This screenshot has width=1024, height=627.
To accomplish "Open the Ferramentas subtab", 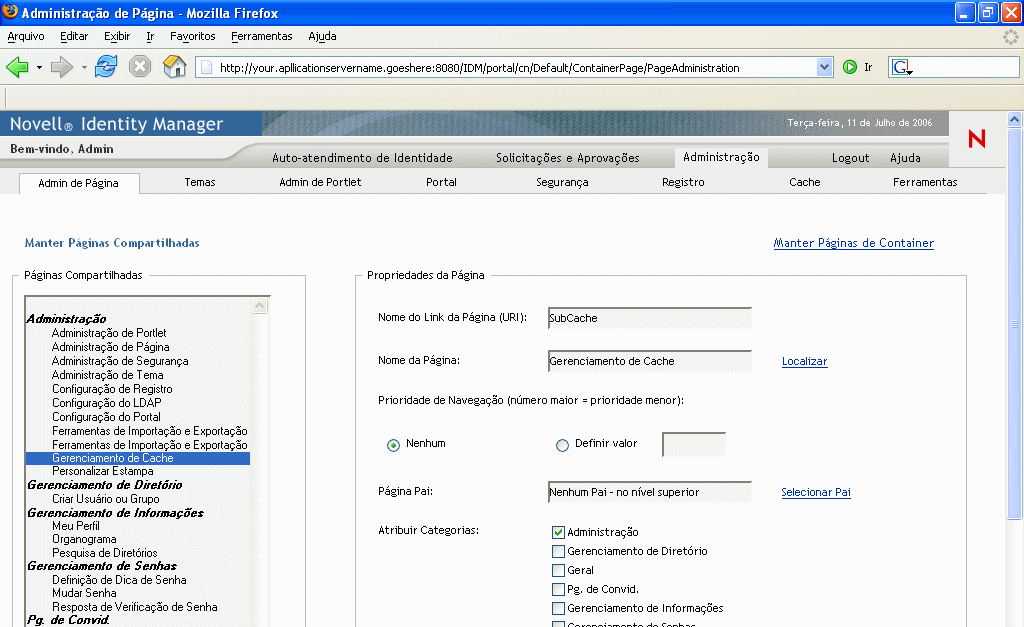I will tap(925, 182).
